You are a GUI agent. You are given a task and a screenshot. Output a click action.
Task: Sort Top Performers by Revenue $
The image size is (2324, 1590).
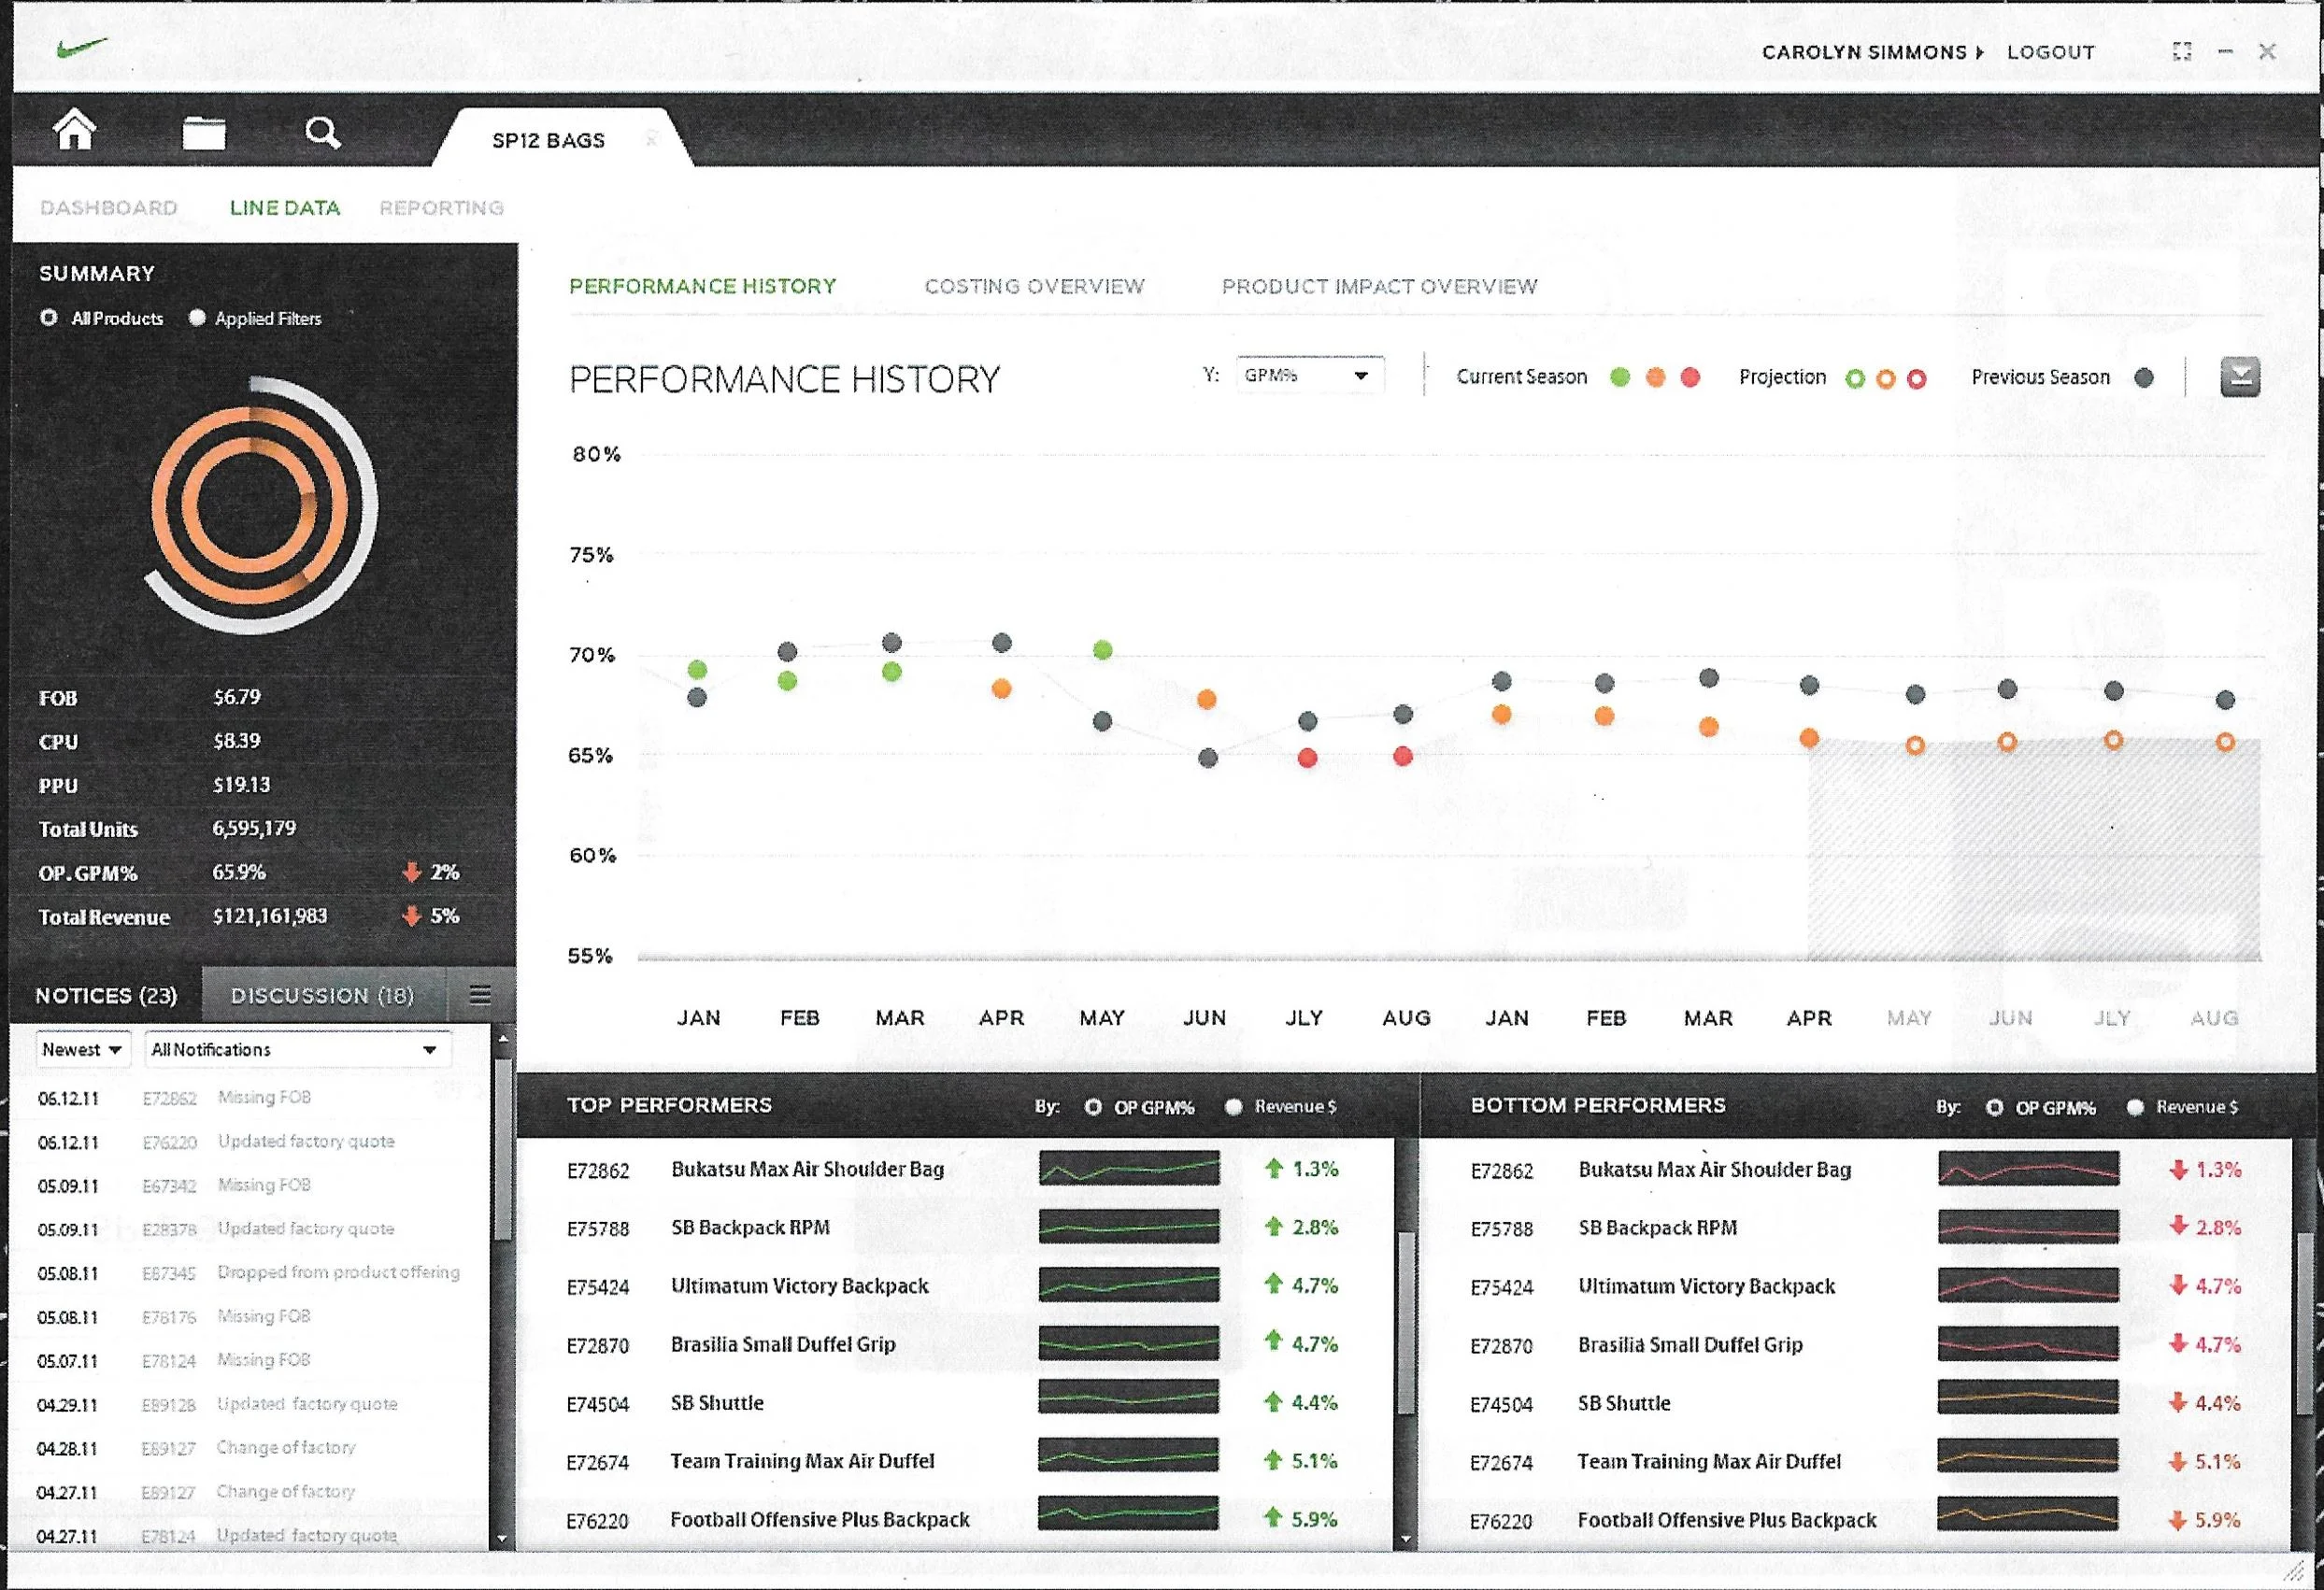1234,1106
